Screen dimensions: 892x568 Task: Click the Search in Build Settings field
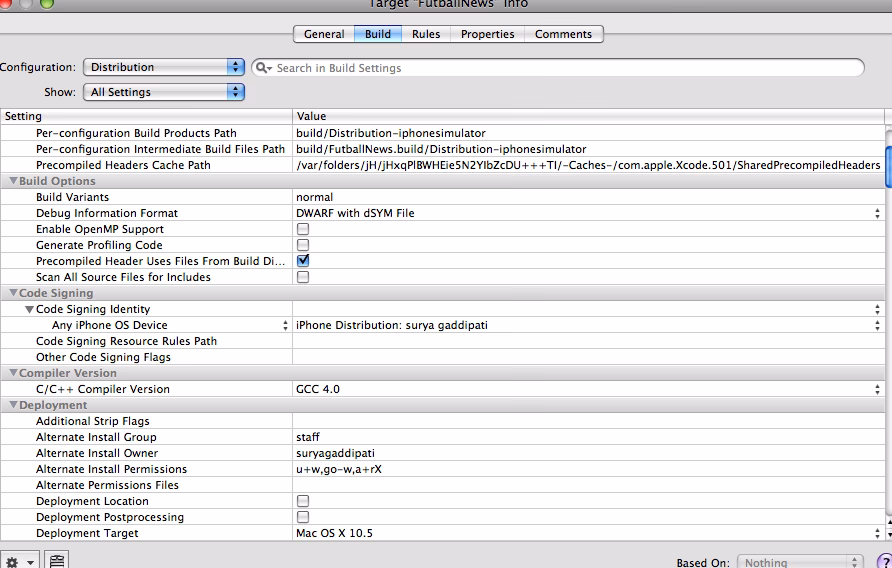tap(558, 68)
